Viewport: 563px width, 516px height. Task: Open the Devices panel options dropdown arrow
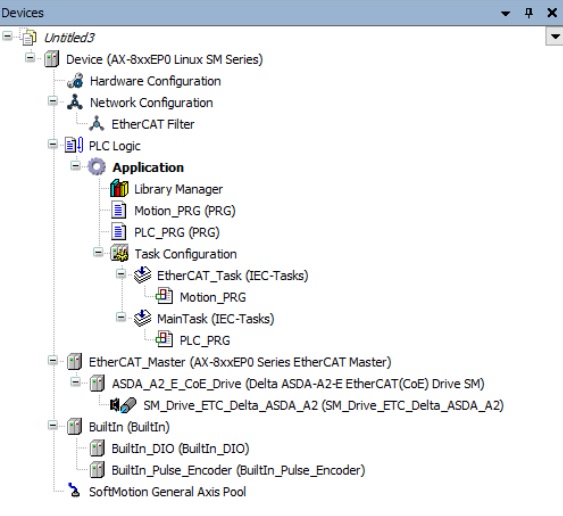point(506,13)
